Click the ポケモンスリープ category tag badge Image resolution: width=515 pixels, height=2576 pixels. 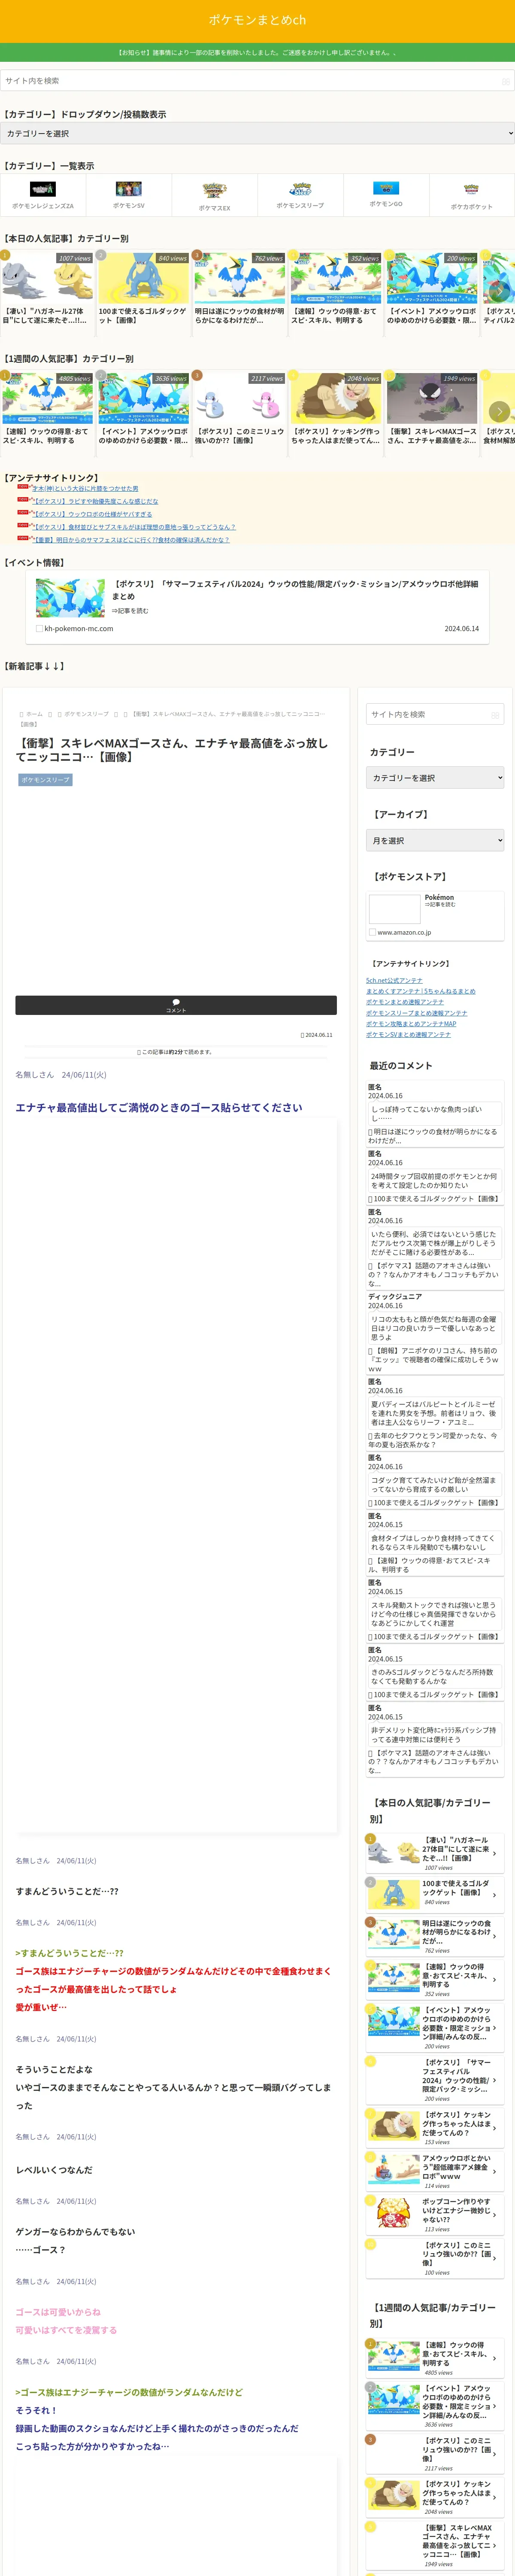pos(45,780)
